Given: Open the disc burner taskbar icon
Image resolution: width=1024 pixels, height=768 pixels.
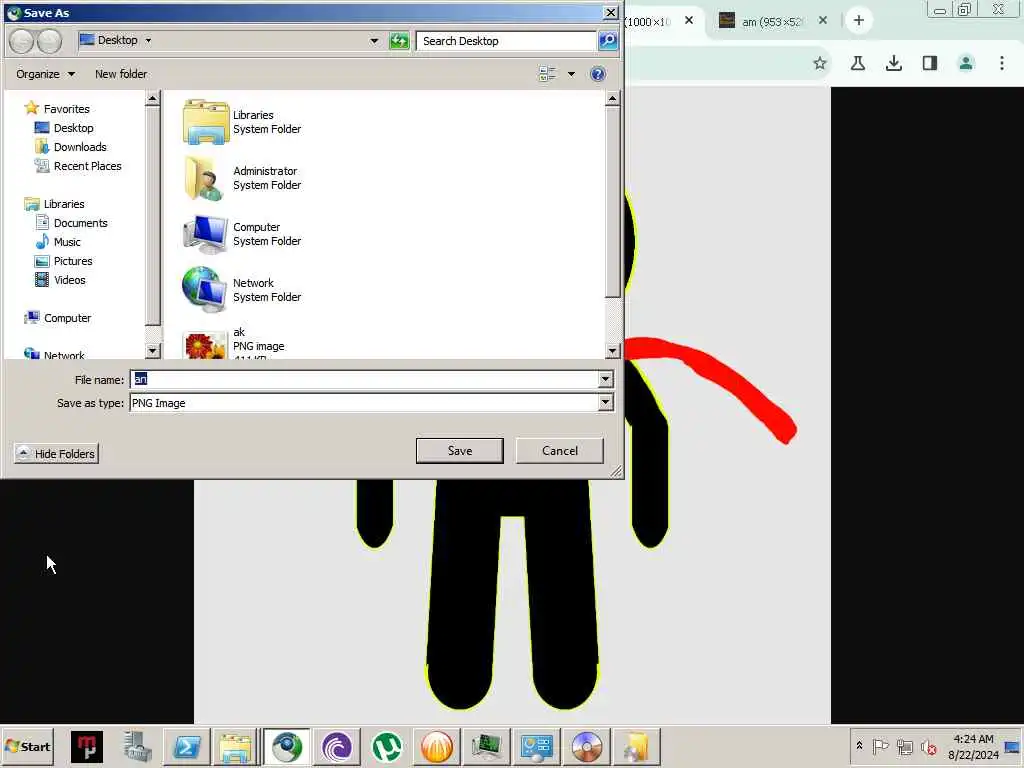Looking at the screenshot, I should (x=586, y=746).
